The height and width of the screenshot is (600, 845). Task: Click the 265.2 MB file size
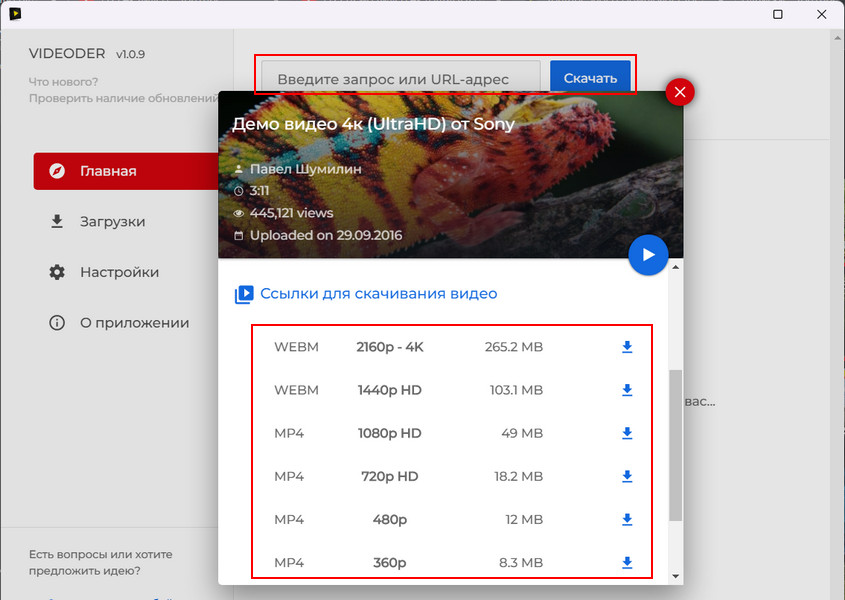click(514, 347)
